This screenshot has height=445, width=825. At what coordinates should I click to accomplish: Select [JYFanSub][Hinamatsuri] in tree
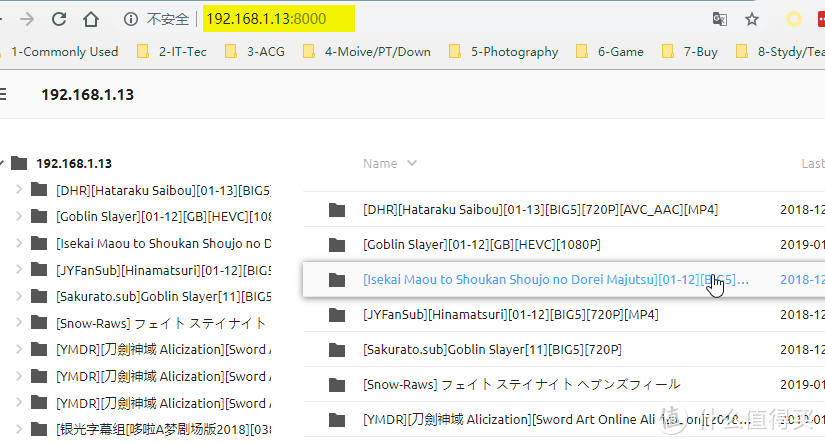pyautogui.click(x=163, y=270)
